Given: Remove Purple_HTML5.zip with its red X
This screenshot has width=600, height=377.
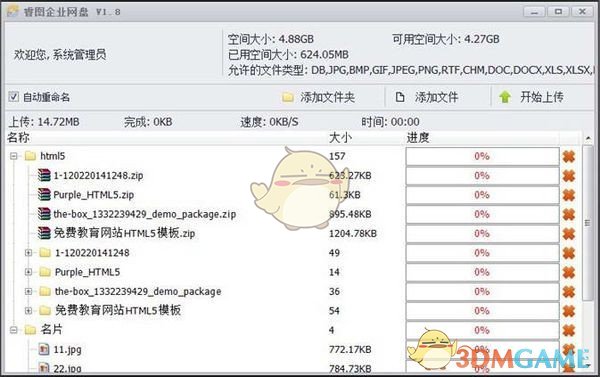Looking at the screenshot, I should click(x=569, y=195).
